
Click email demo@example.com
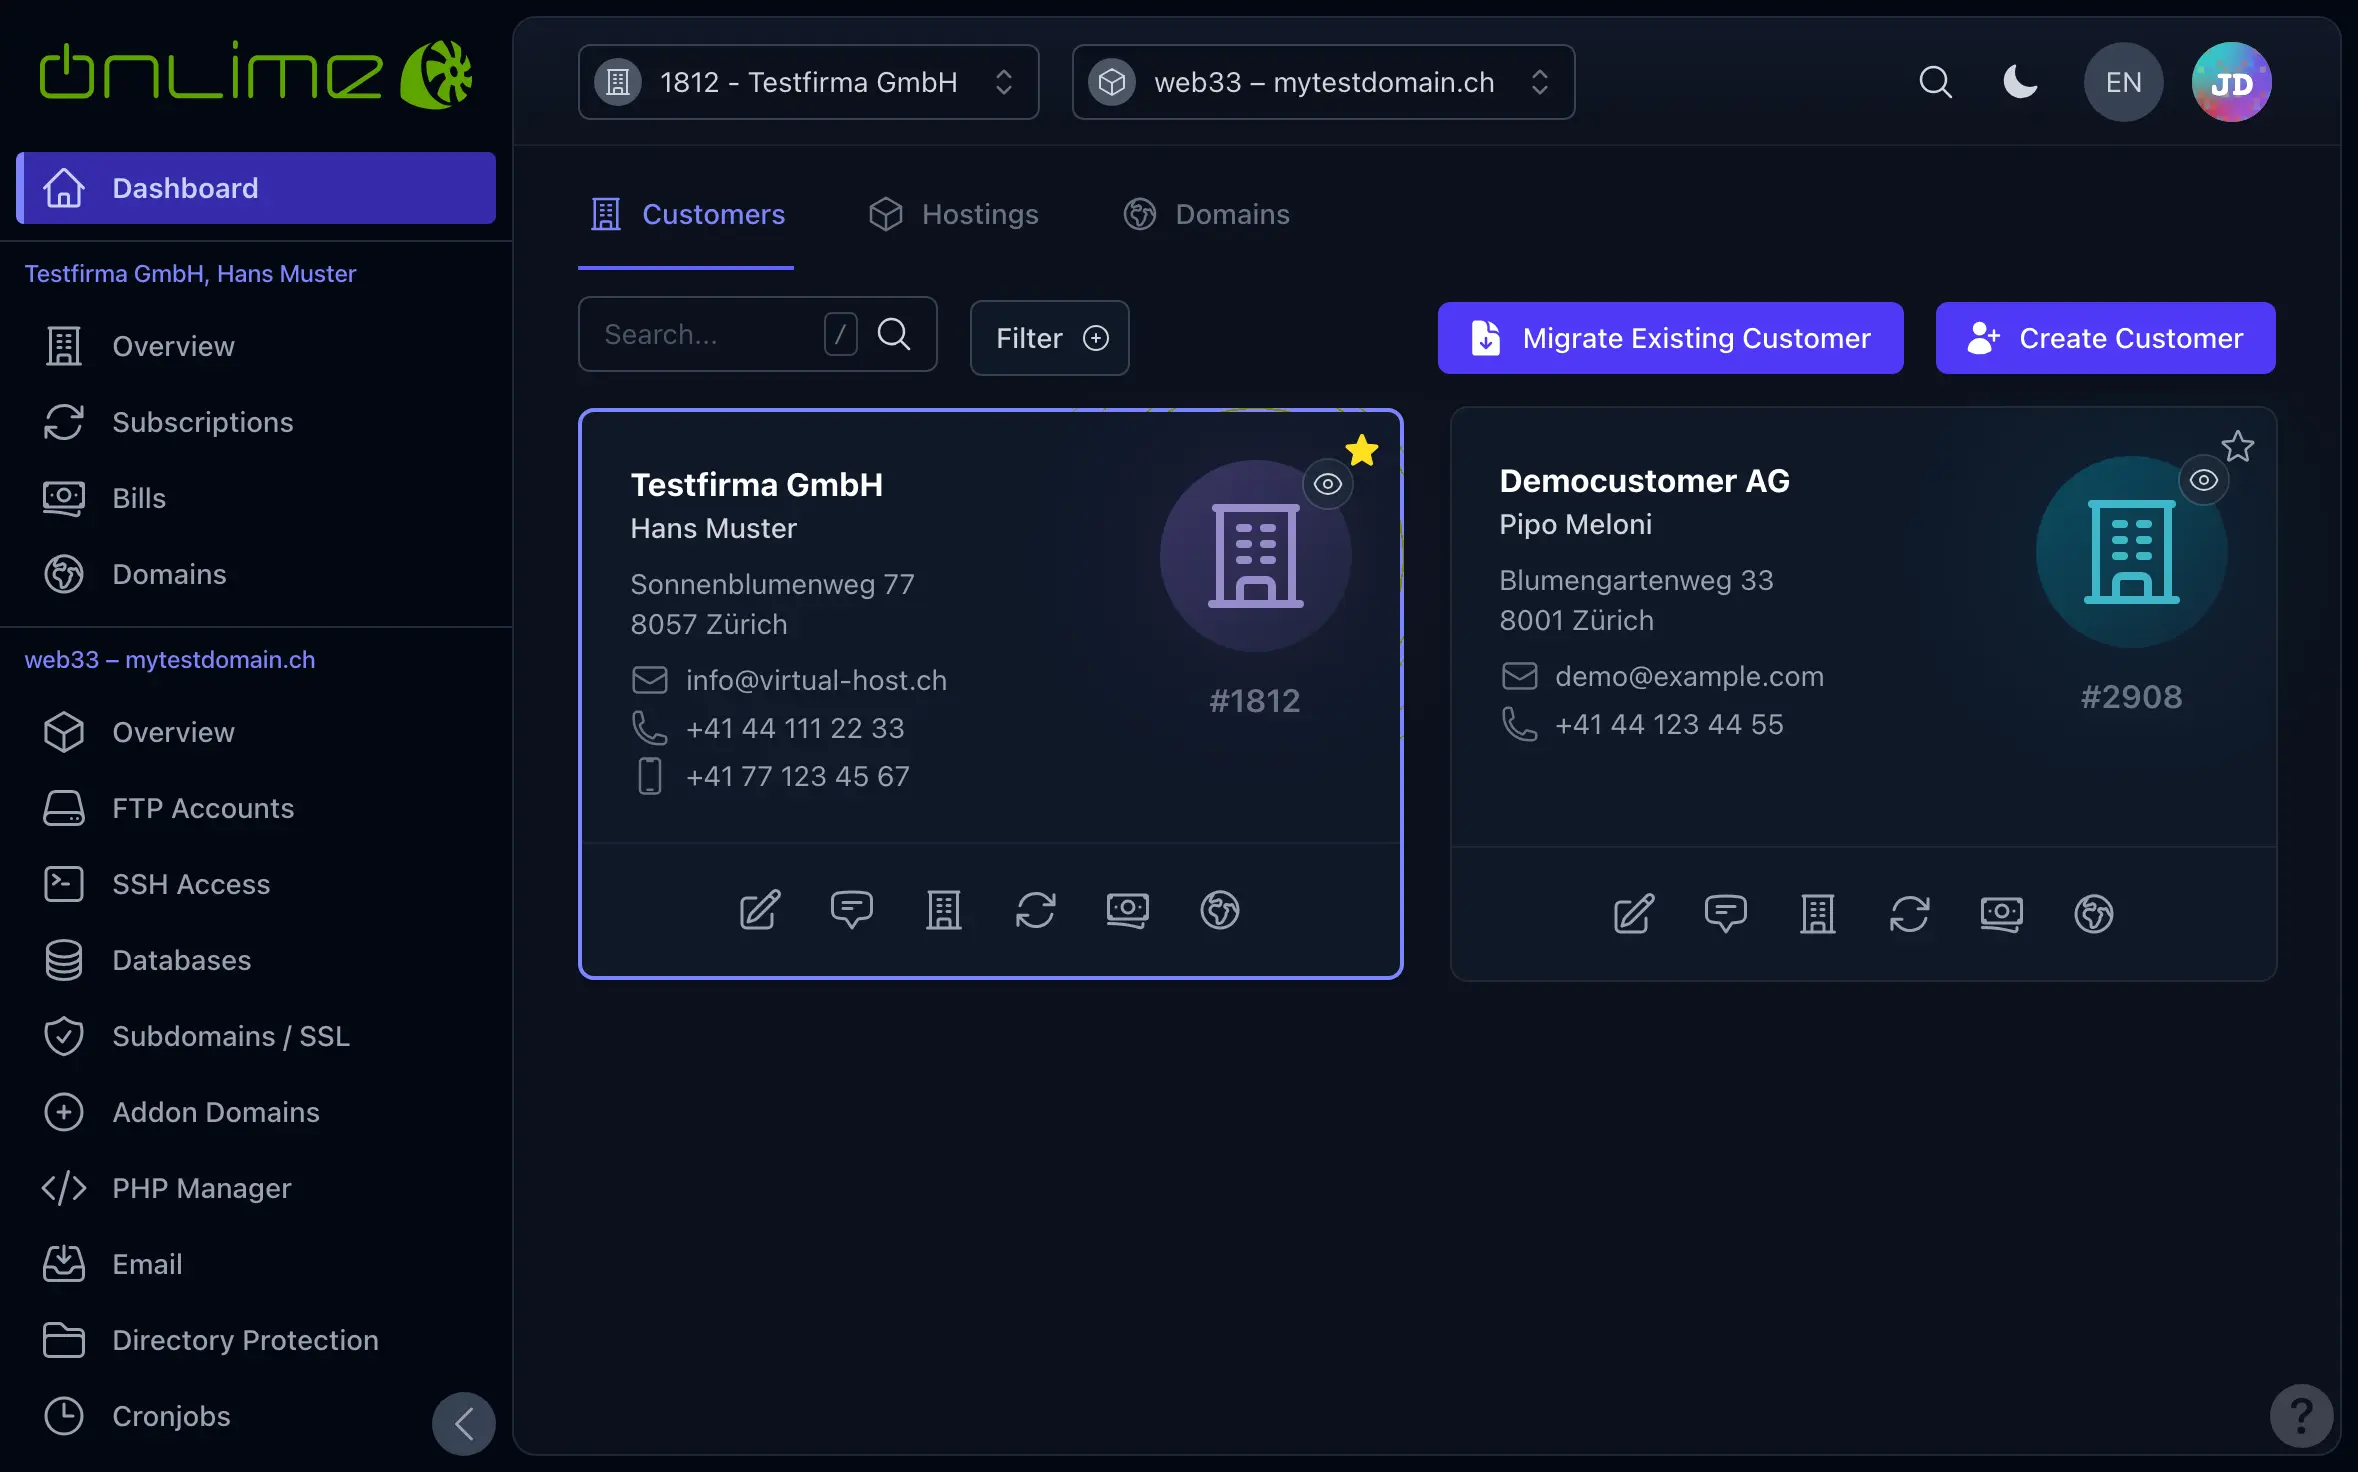[x=1689, y=676]
